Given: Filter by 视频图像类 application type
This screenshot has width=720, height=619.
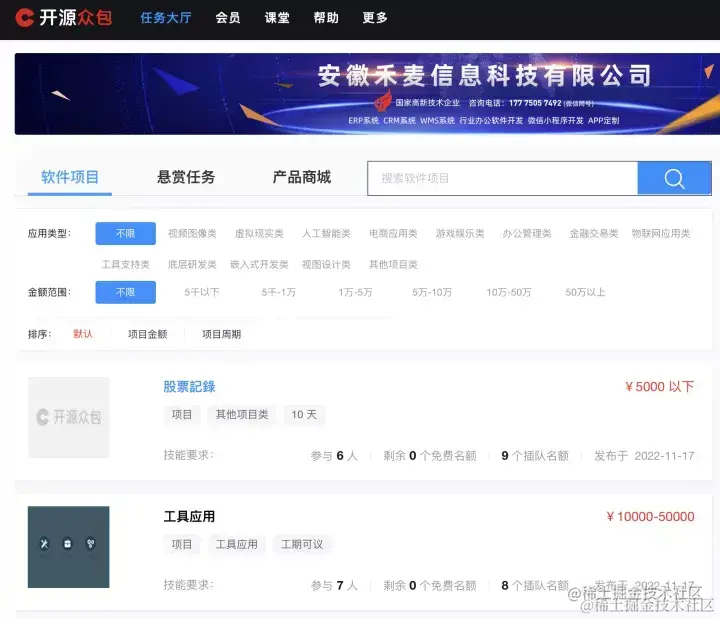Looking at the screenshot, I should click(x=192, y=234).
